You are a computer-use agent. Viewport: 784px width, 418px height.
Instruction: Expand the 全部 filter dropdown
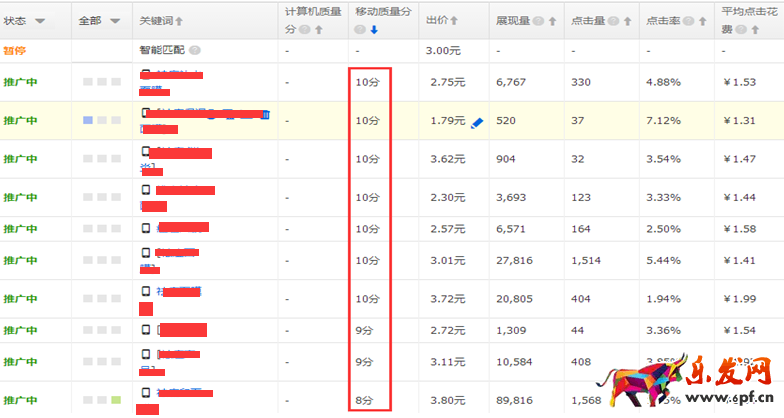(115, 20)
